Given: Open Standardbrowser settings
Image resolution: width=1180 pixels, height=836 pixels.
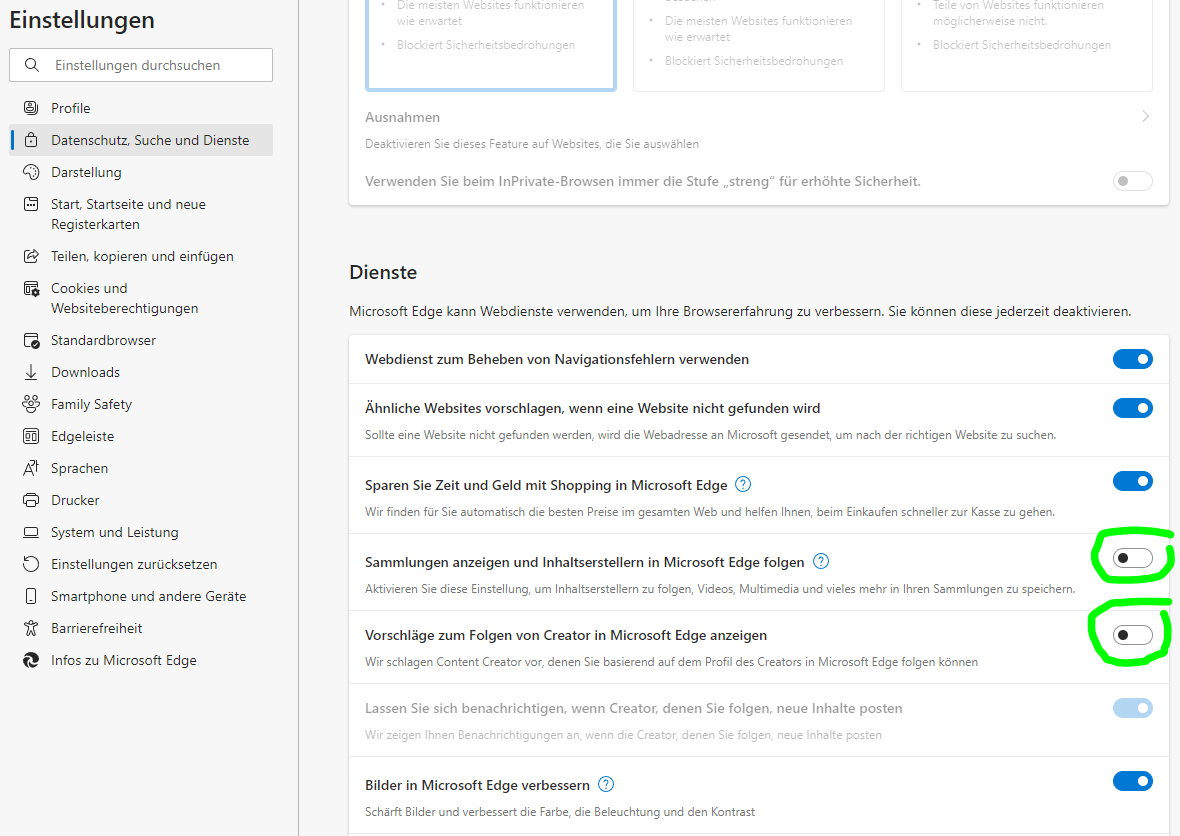Looking at the screenshot, I should click(141, 340).
